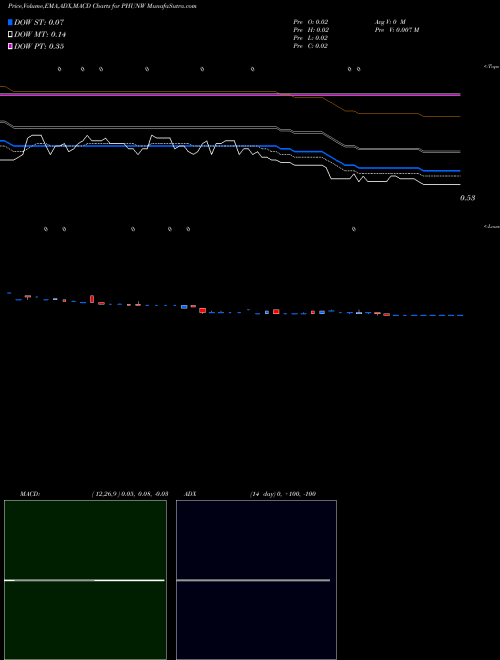Select the 'DOW PT: 0.35' legend text
Image resolution: width=500 pixels, height=660 pixels.
tap(39, 46)
